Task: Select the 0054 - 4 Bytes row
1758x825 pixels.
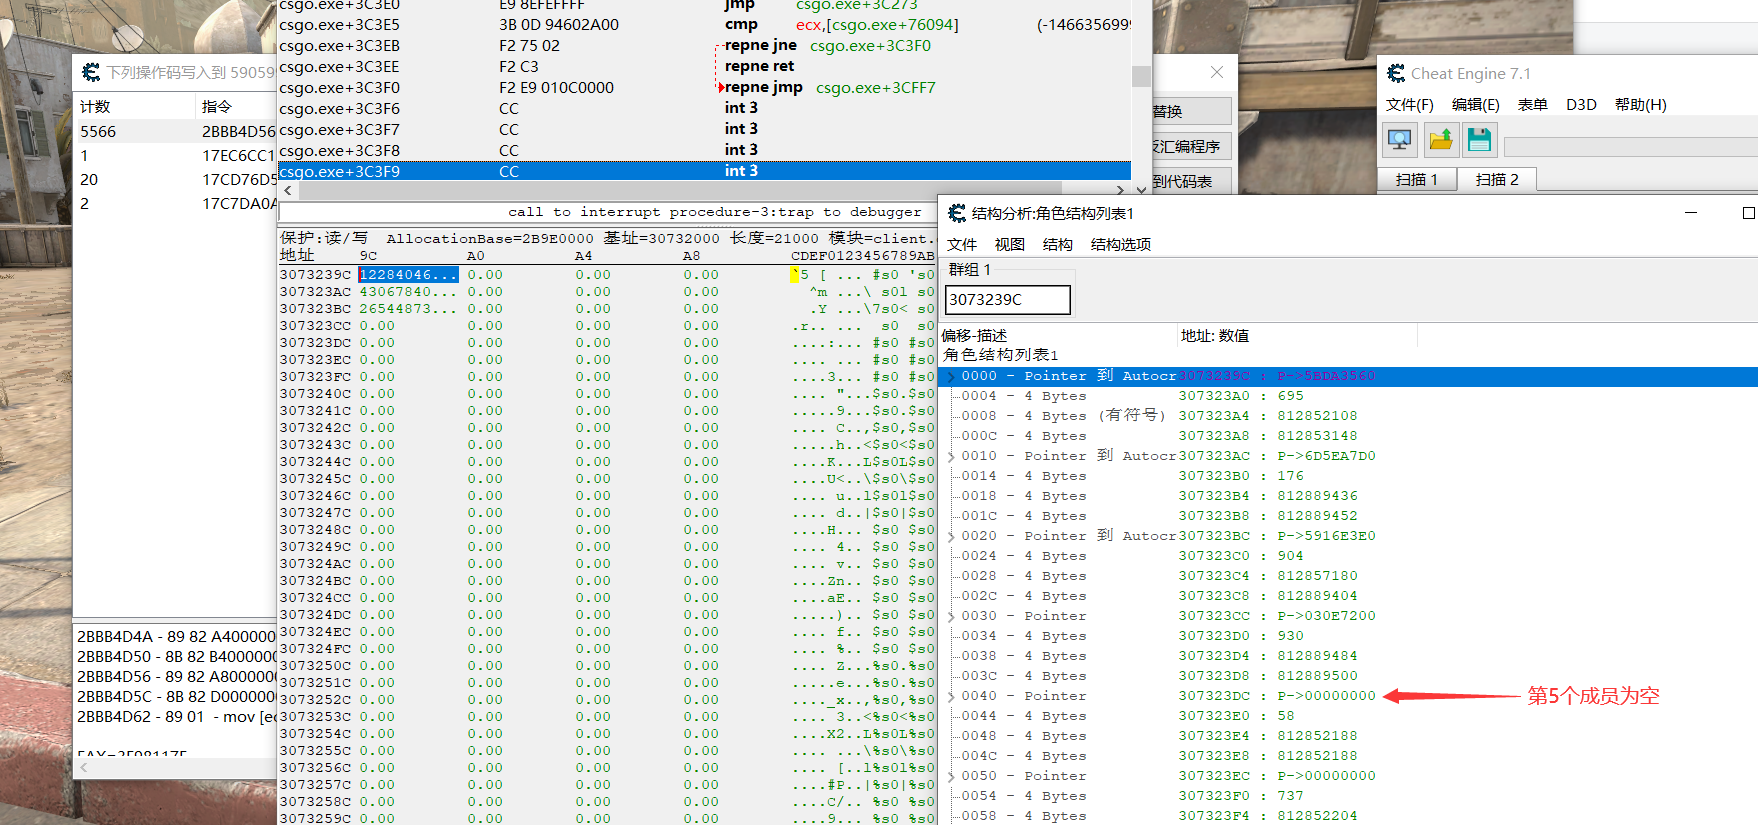Action: pos(1350,796)
